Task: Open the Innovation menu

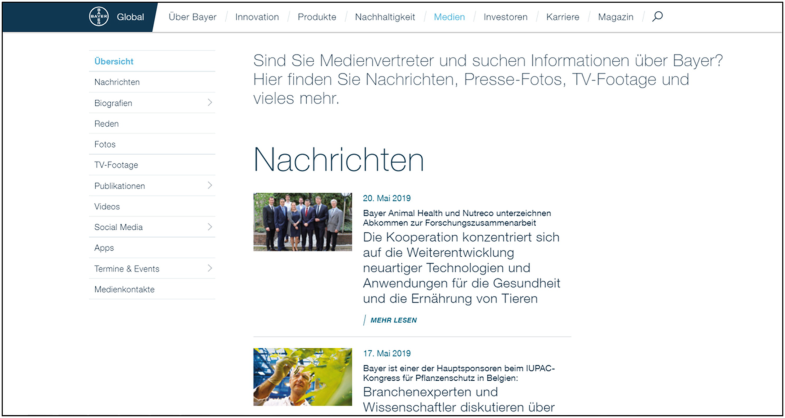Action: (257, 17)
